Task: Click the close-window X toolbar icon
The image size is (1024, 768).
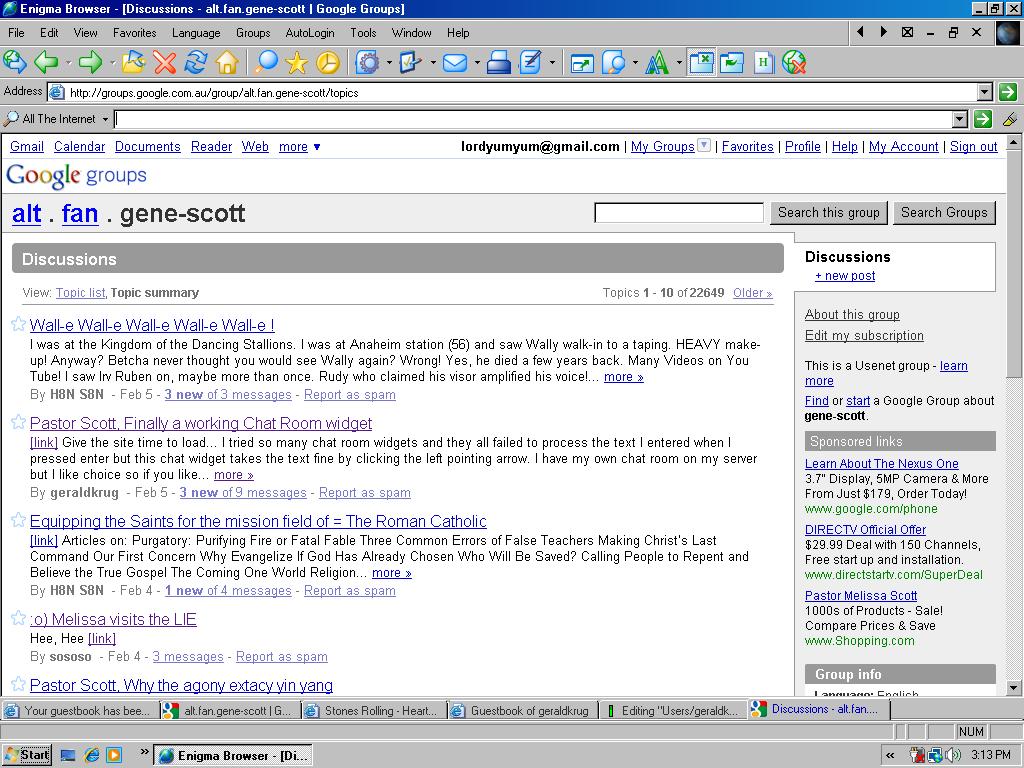Action: pyautogui.click(x=701, y=63)
